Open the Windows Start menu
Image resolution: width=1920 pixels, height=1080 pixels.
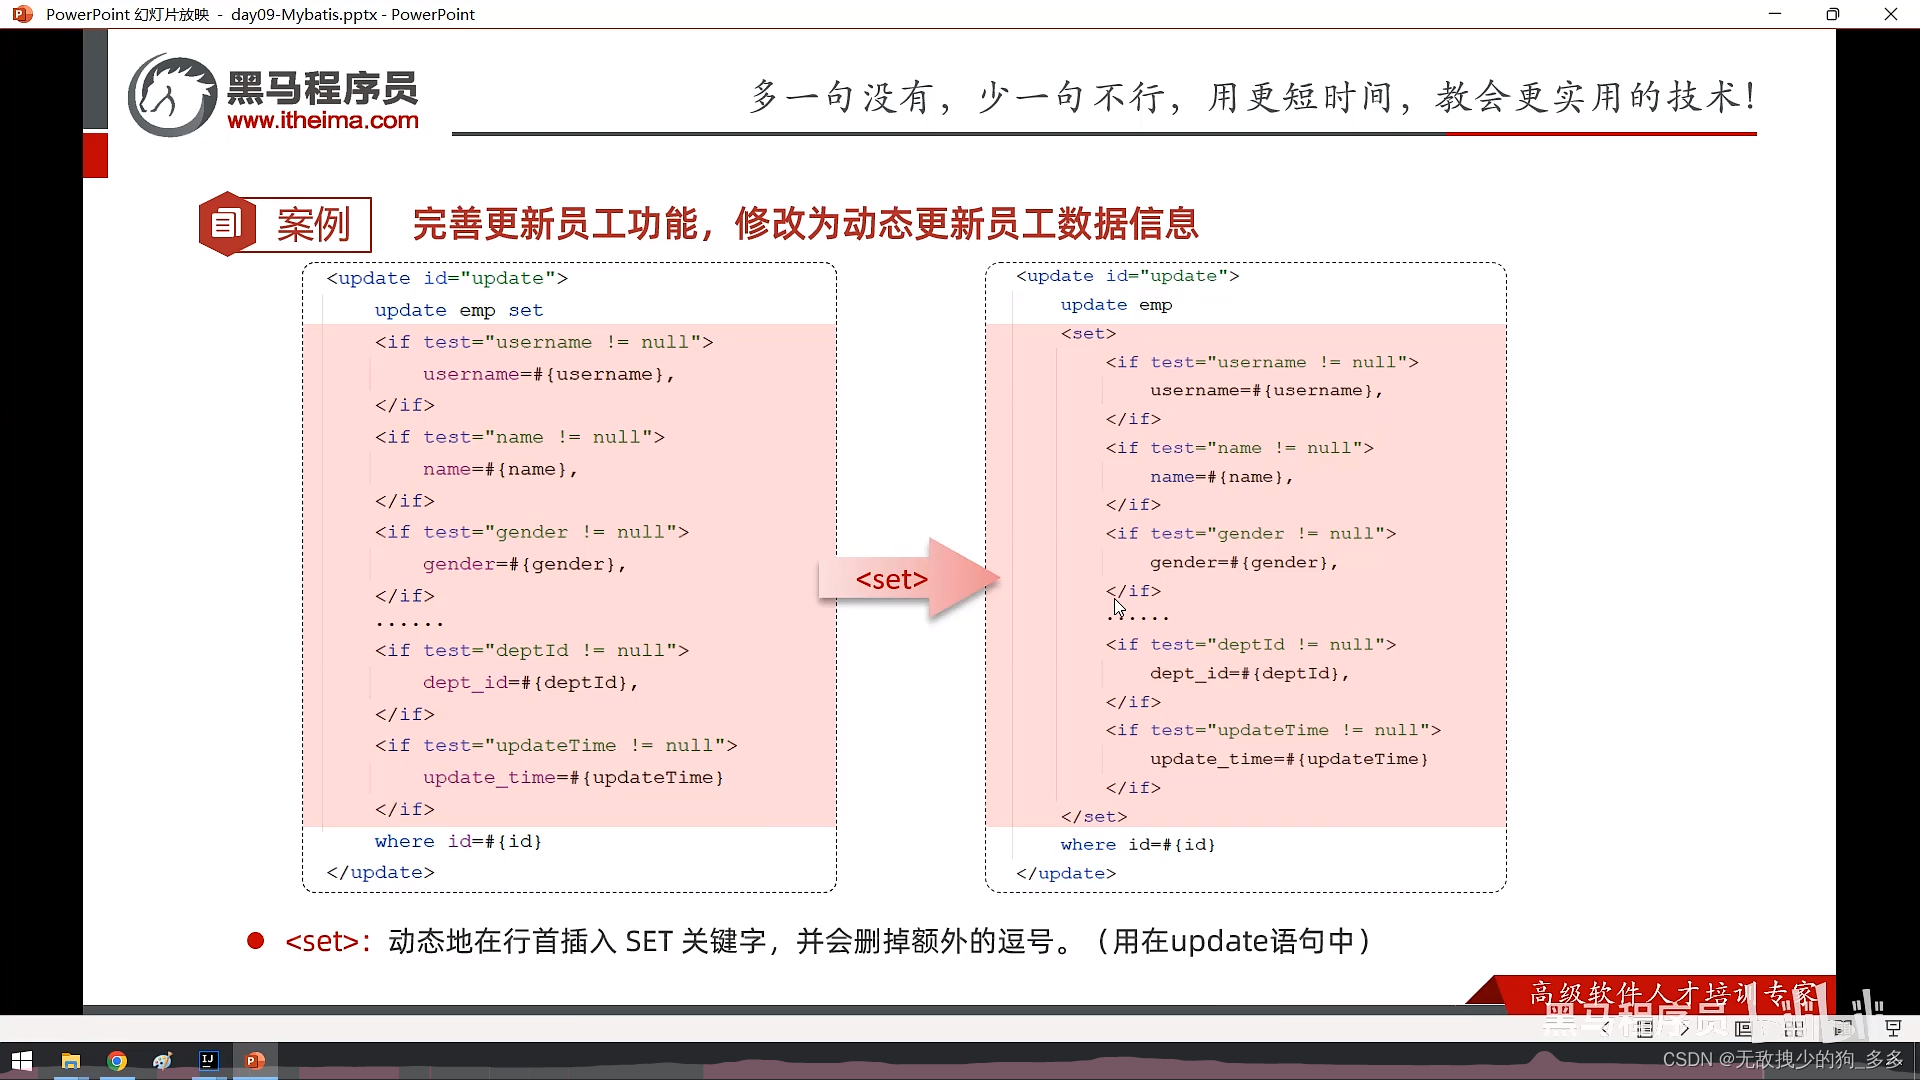(x=22, y=1061)
